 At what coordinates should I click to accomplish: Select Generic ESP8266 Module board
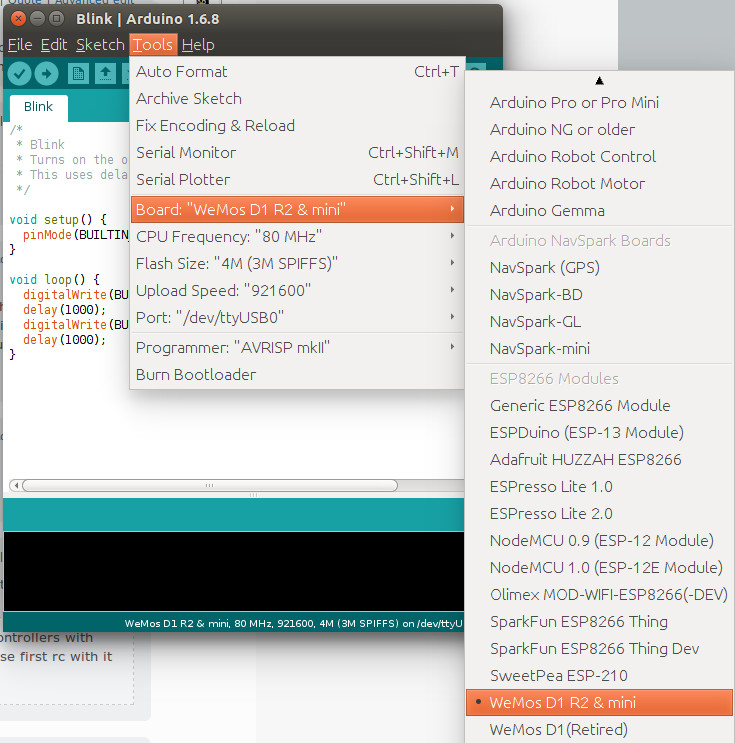pos(599,406)
